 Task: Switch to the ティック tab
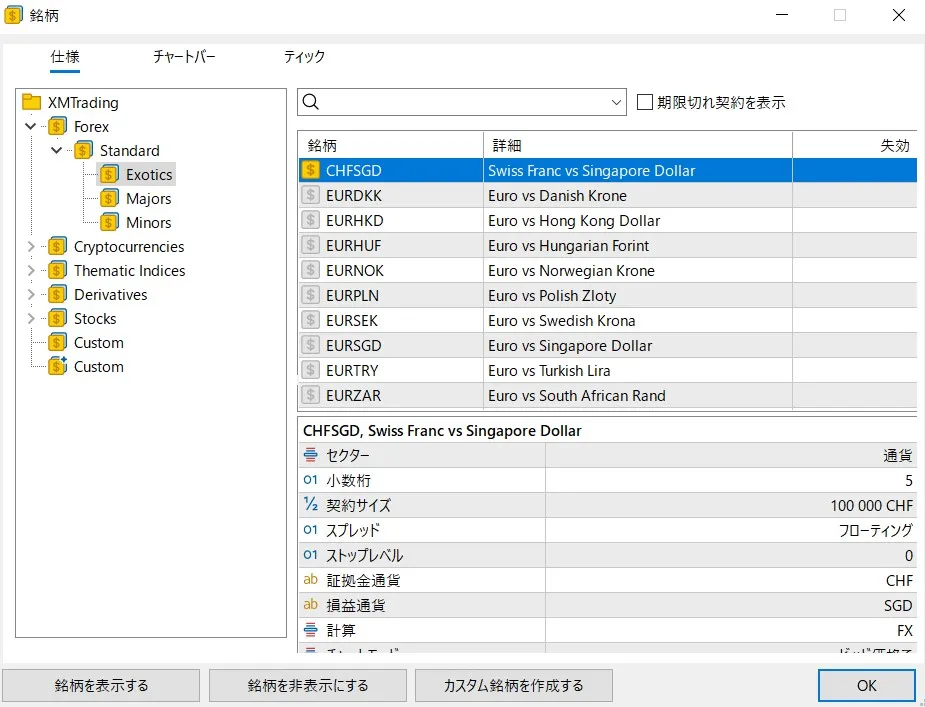304,57
